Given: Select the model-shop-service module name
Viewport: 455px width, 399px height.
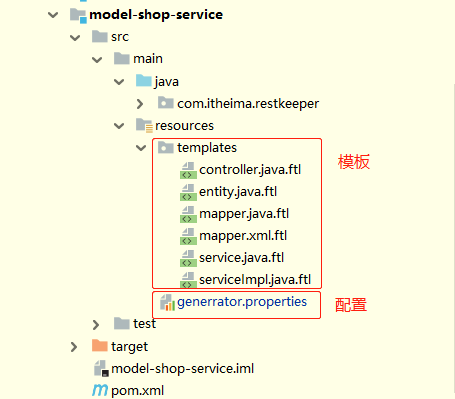Looking at the screenshot, I should (x=156, y=15).
